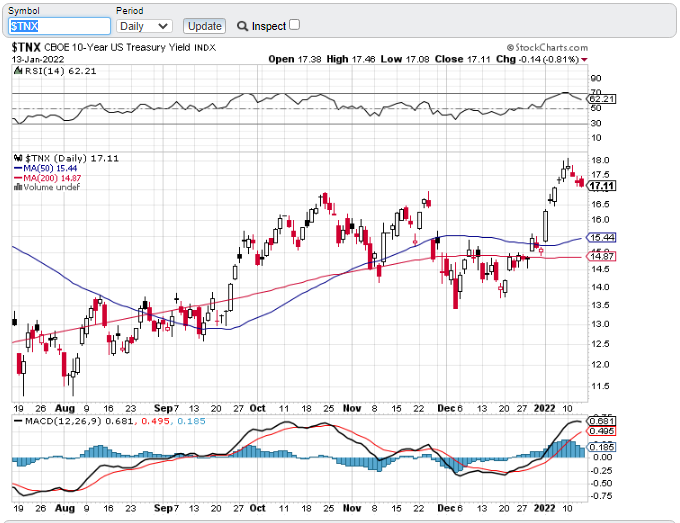The image size is (680, 523).
Task: Click the Symbol input field containing $TNX
Action: pos(59,26)
